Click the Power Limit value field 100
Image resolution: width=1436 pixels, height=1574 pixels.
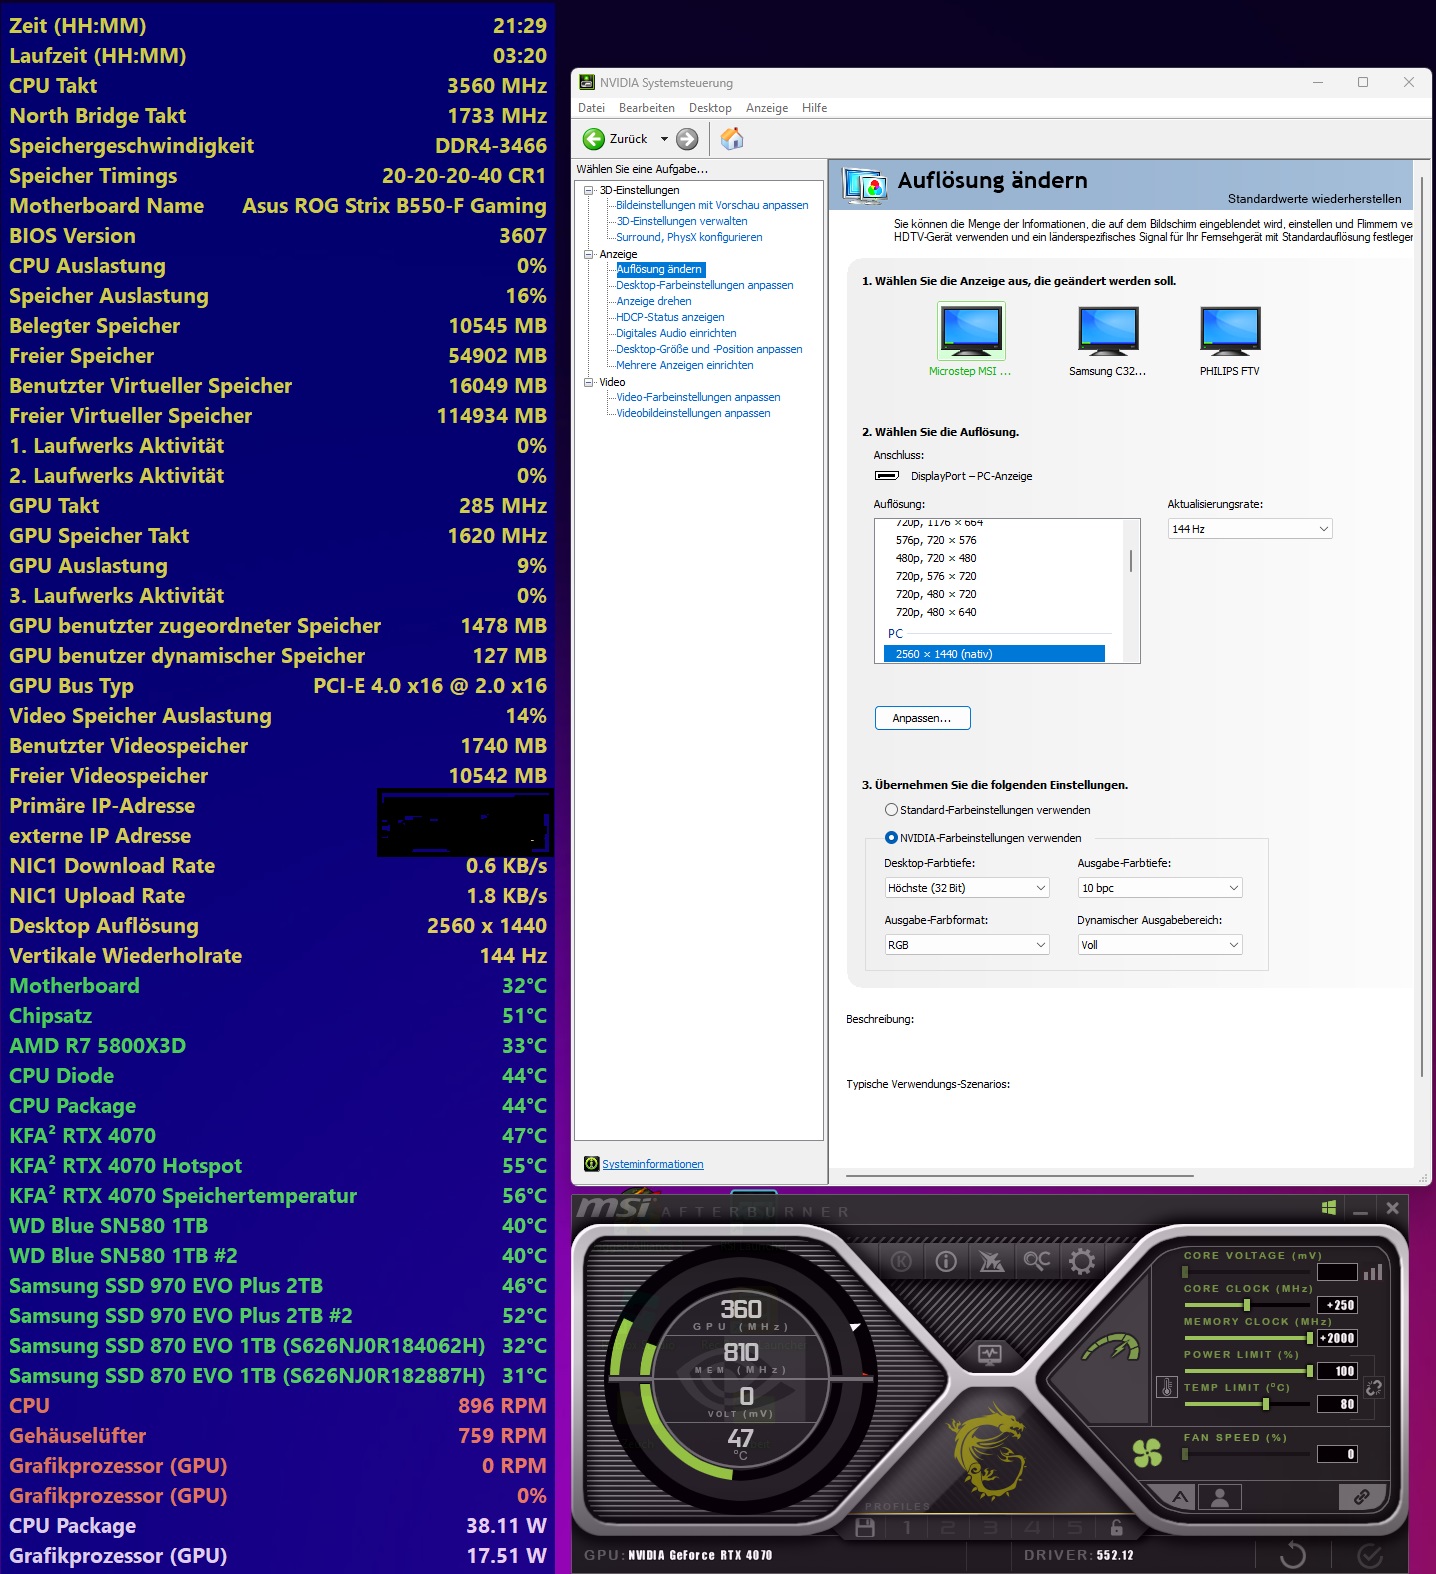pyautogui.click(x=1337, y=1371)
